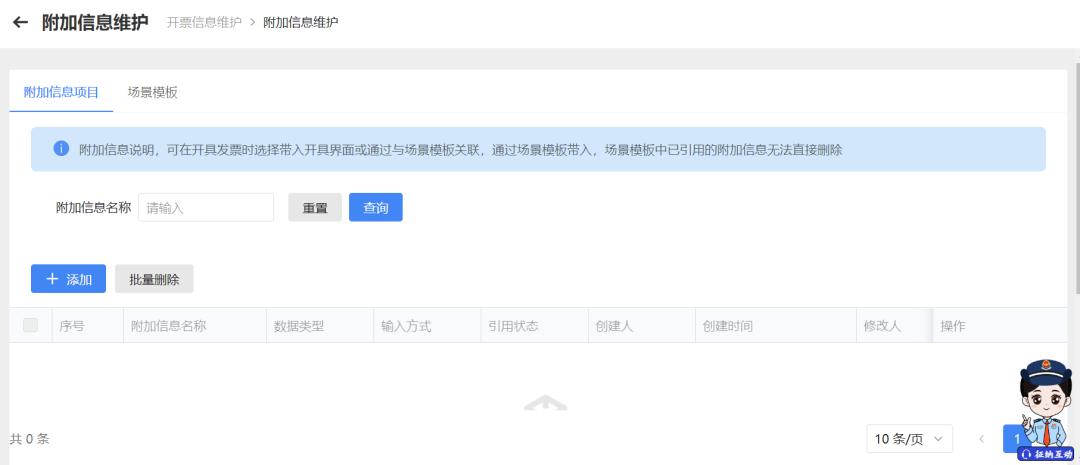Click the 创建时间 column header

pos(727,326)
